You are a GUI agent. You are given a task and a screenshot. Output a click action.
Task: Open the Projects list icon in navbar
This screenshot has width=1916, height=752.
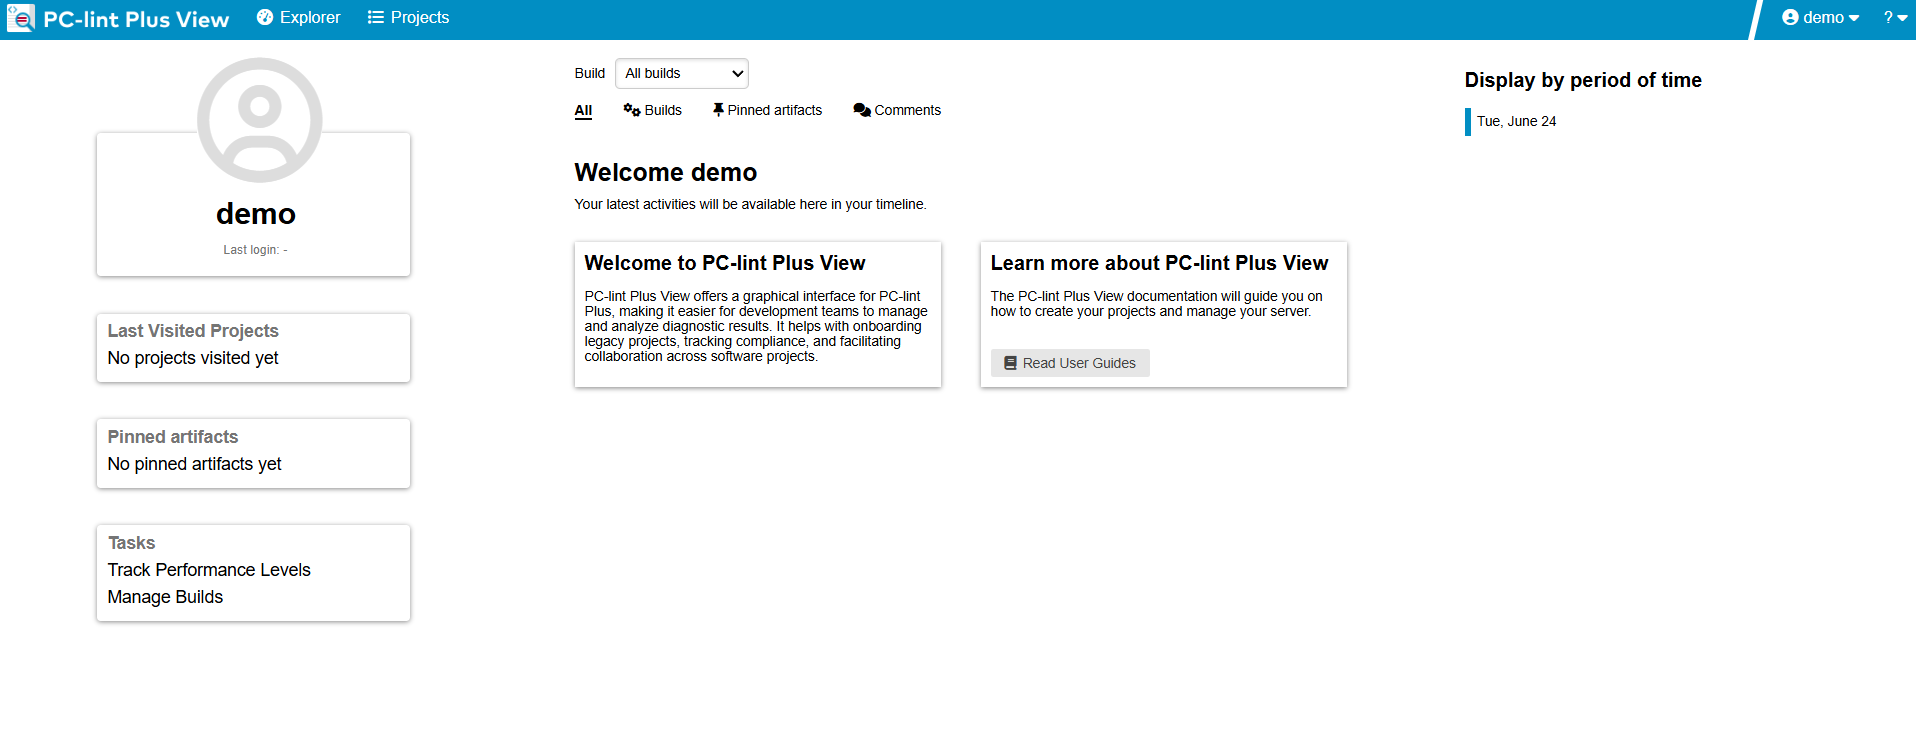tap(376, 18)
